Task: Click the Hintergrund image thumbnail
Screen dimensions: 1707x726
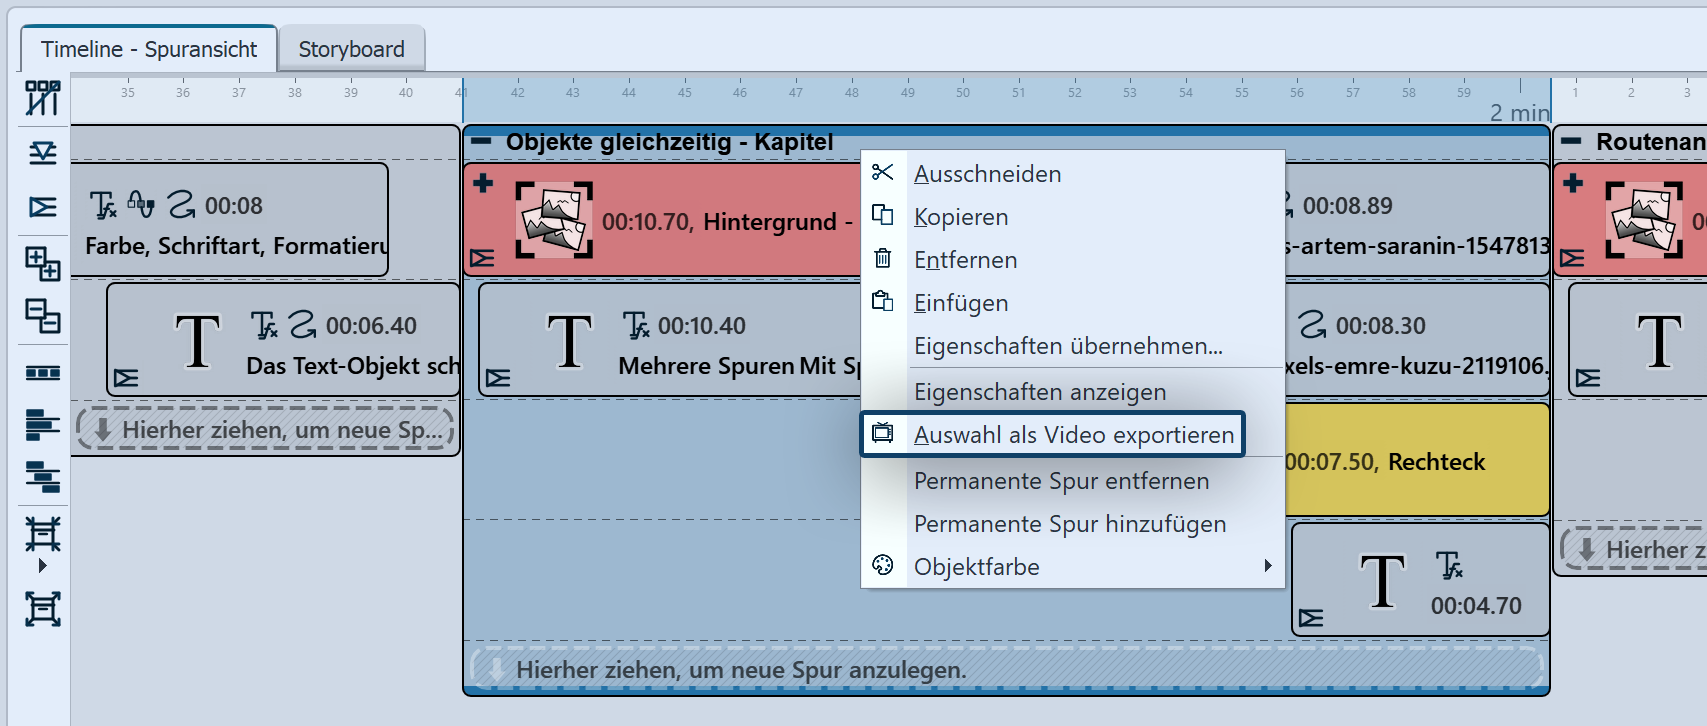Action: [x=554, y=220]
